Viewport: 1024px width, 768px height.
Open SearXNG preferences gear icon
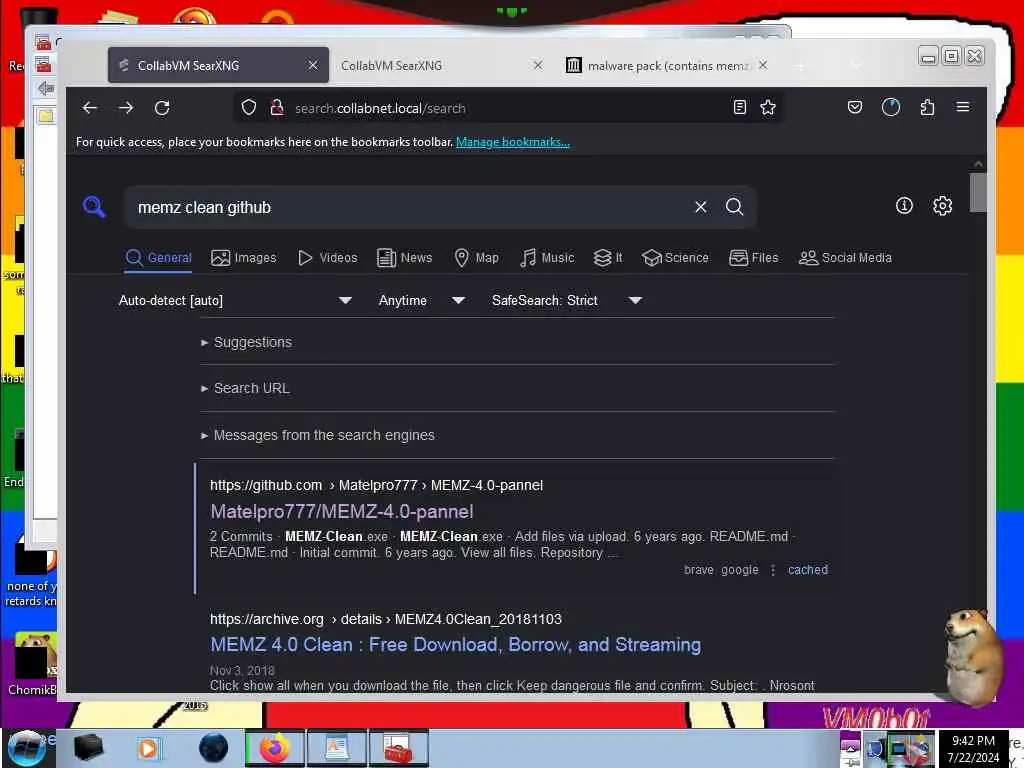pyautogui.click(x=942, y=206)
